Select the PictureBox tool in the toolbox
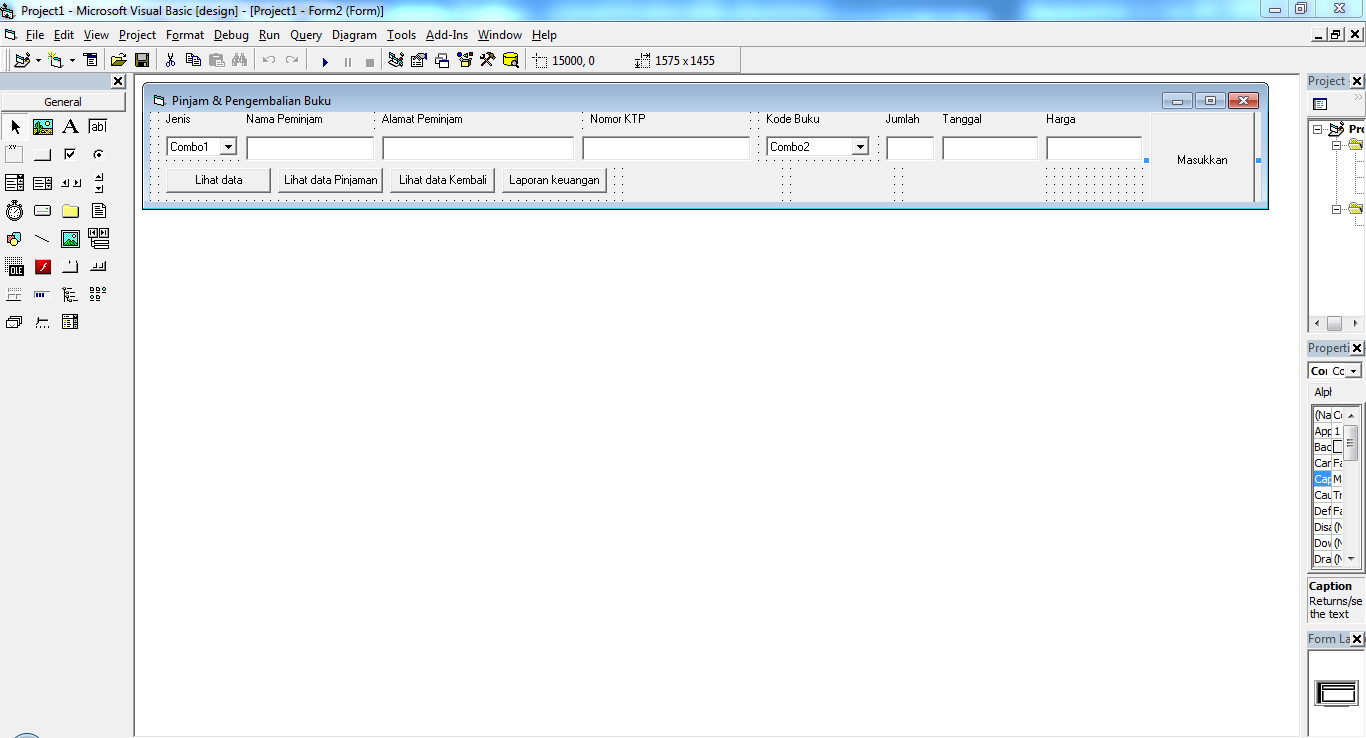Viewport: 1366px width, 738px height. [42, 127]
